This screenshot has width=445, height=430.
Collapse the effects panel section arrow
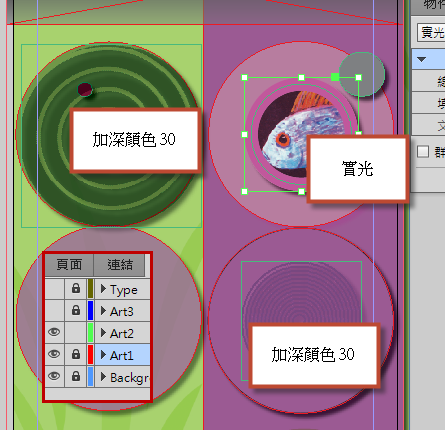pyautogui.click(x=422, y=60)
